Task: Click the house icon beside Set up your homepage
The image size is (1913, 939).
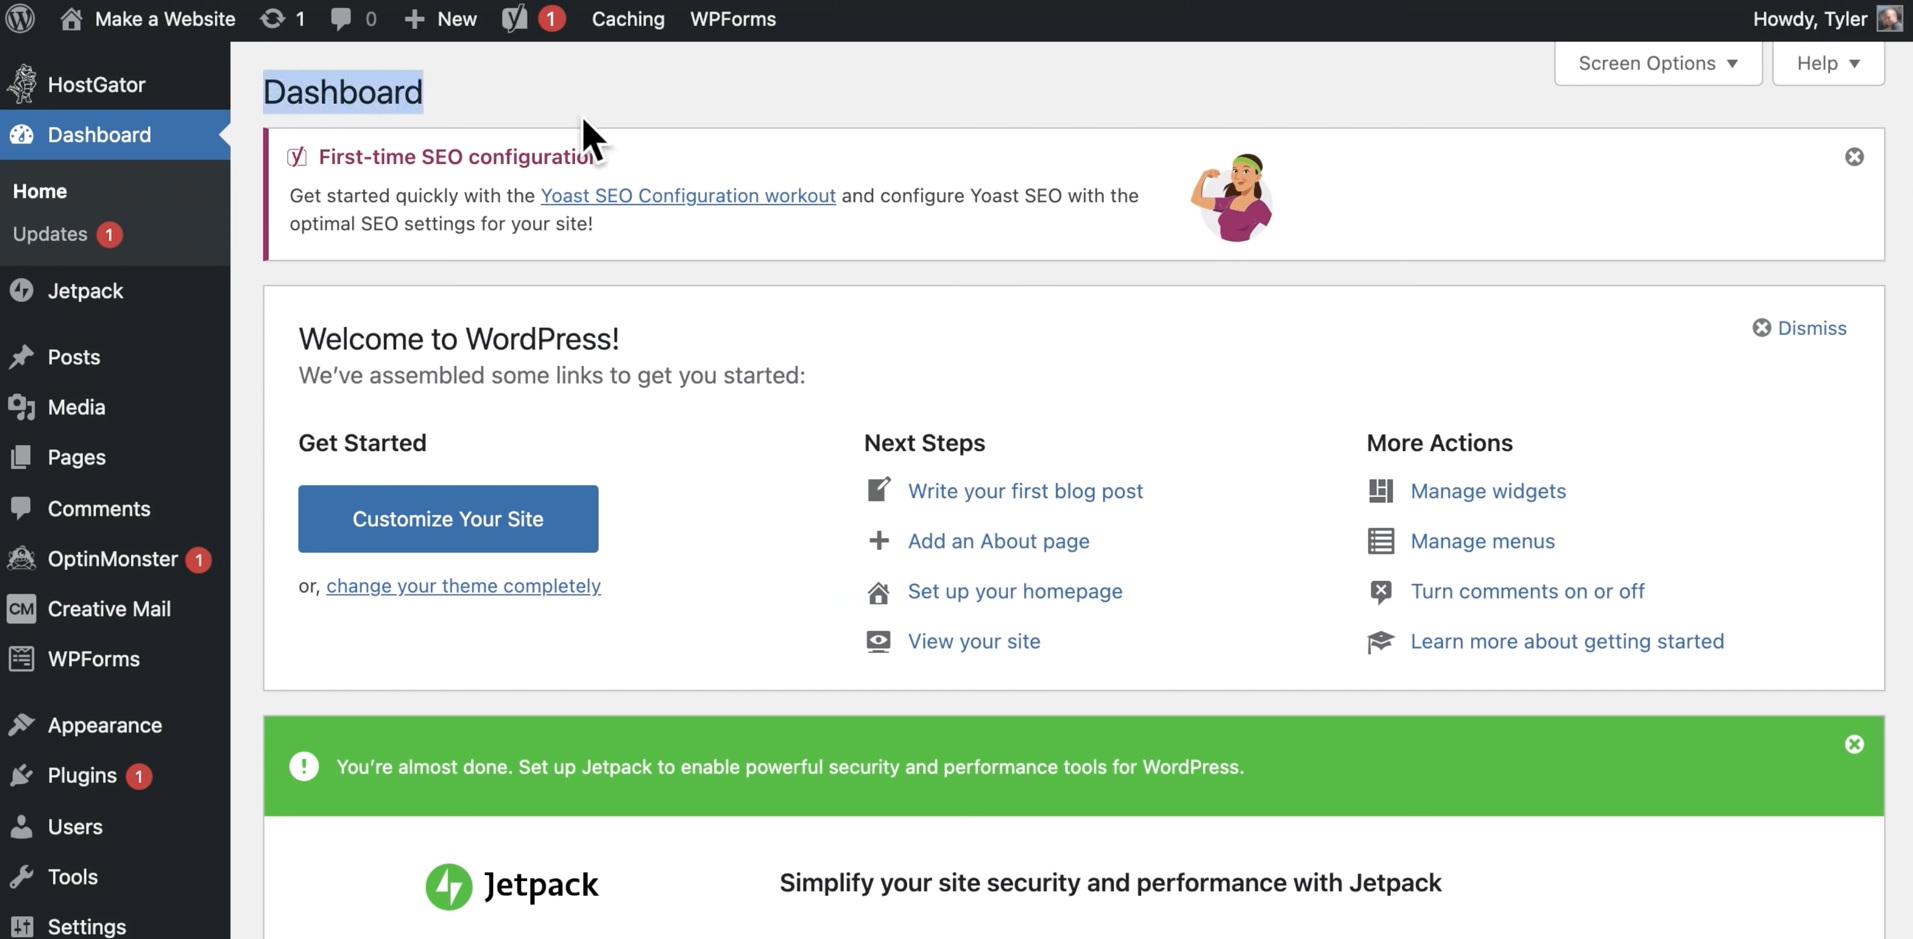Action: pos(878,592)
